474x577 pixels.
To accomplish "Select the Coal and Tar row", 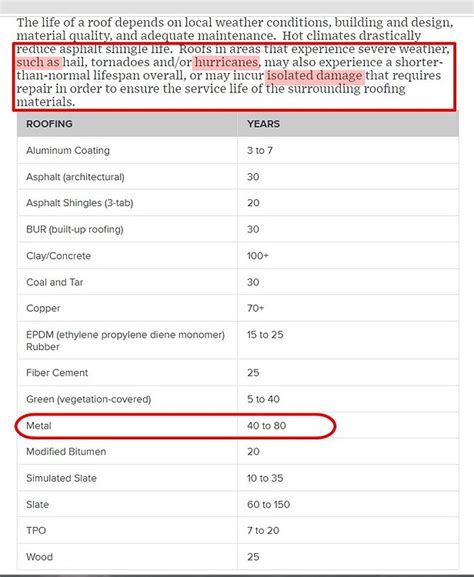I will [238, 282].
